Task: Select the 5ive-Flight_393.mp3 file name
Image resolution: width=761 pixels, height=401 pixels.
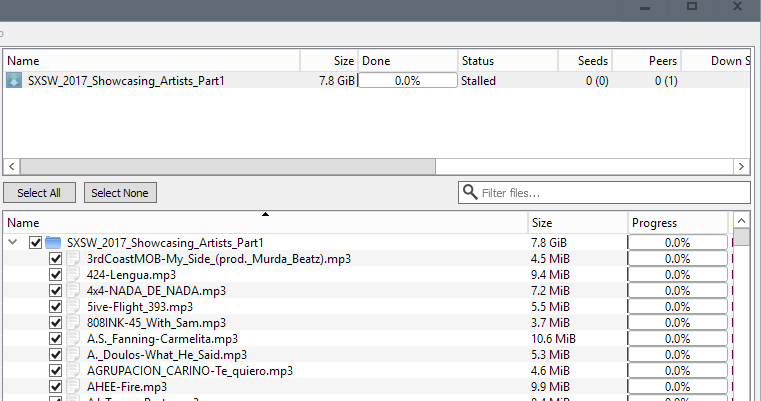Action: coord(140,307)
